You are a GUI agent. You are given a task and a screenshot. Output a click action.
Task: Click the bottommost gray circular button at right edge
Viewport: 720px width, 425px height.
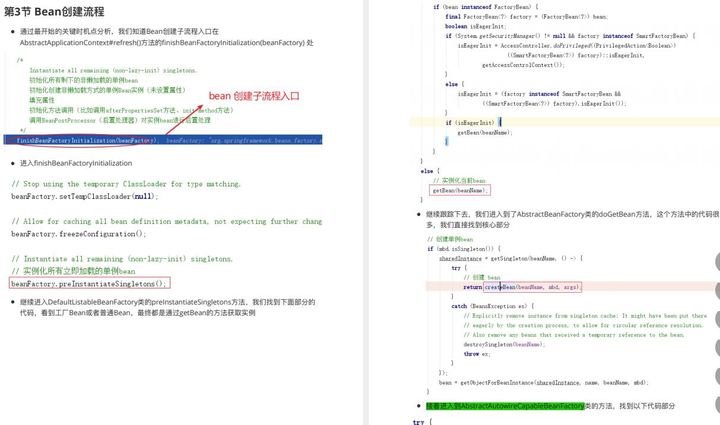[x=718, y=405]
